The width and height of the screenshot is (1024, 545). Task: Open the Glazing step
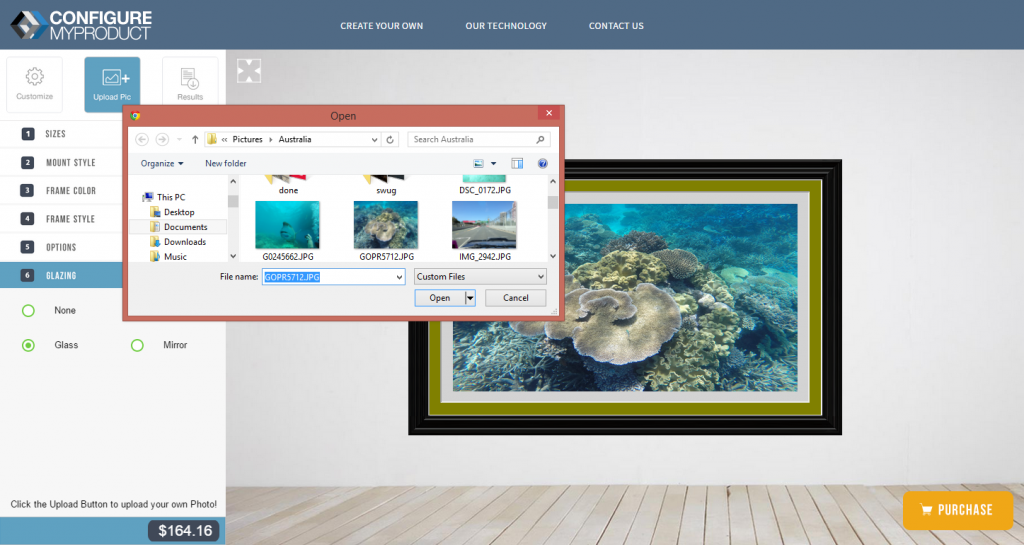(61, 275)
